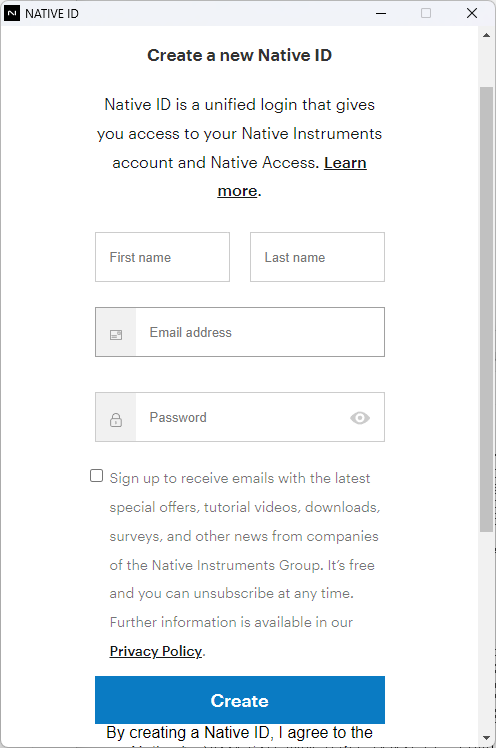Click the maximize button in title bar
Screen dimensions: 496x748
426,13
